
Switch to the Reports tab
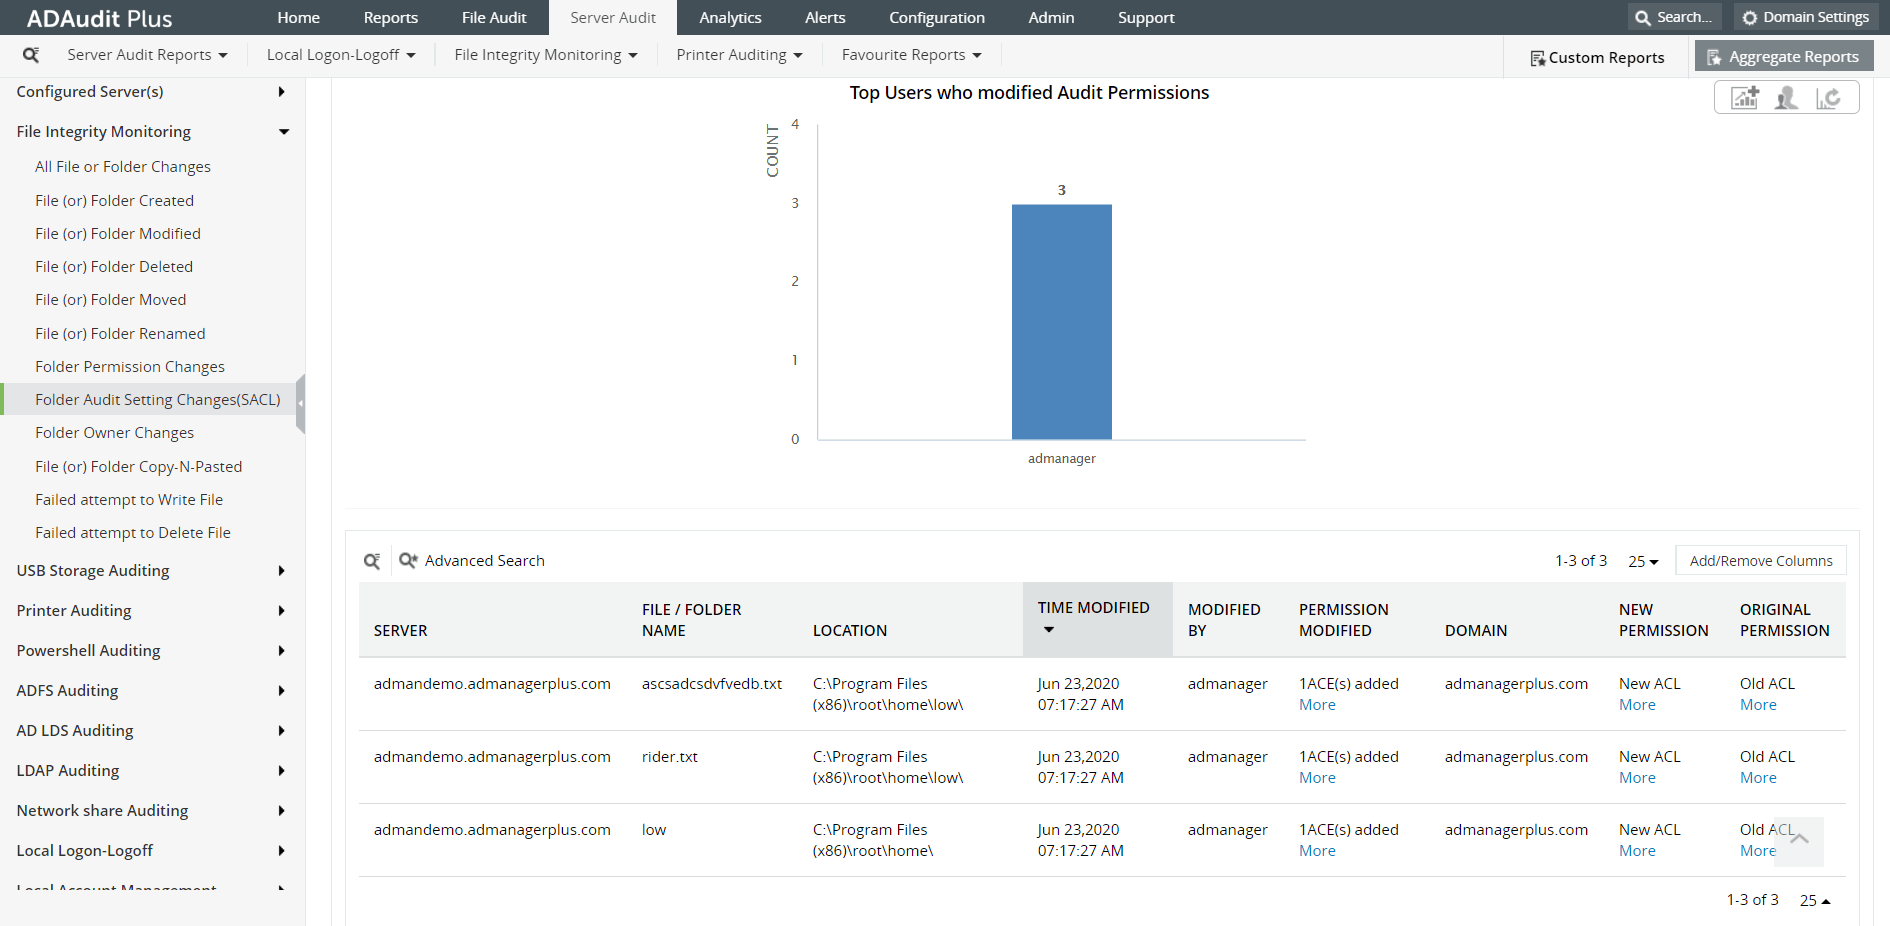pyautogui.click(x=391, y=18)
